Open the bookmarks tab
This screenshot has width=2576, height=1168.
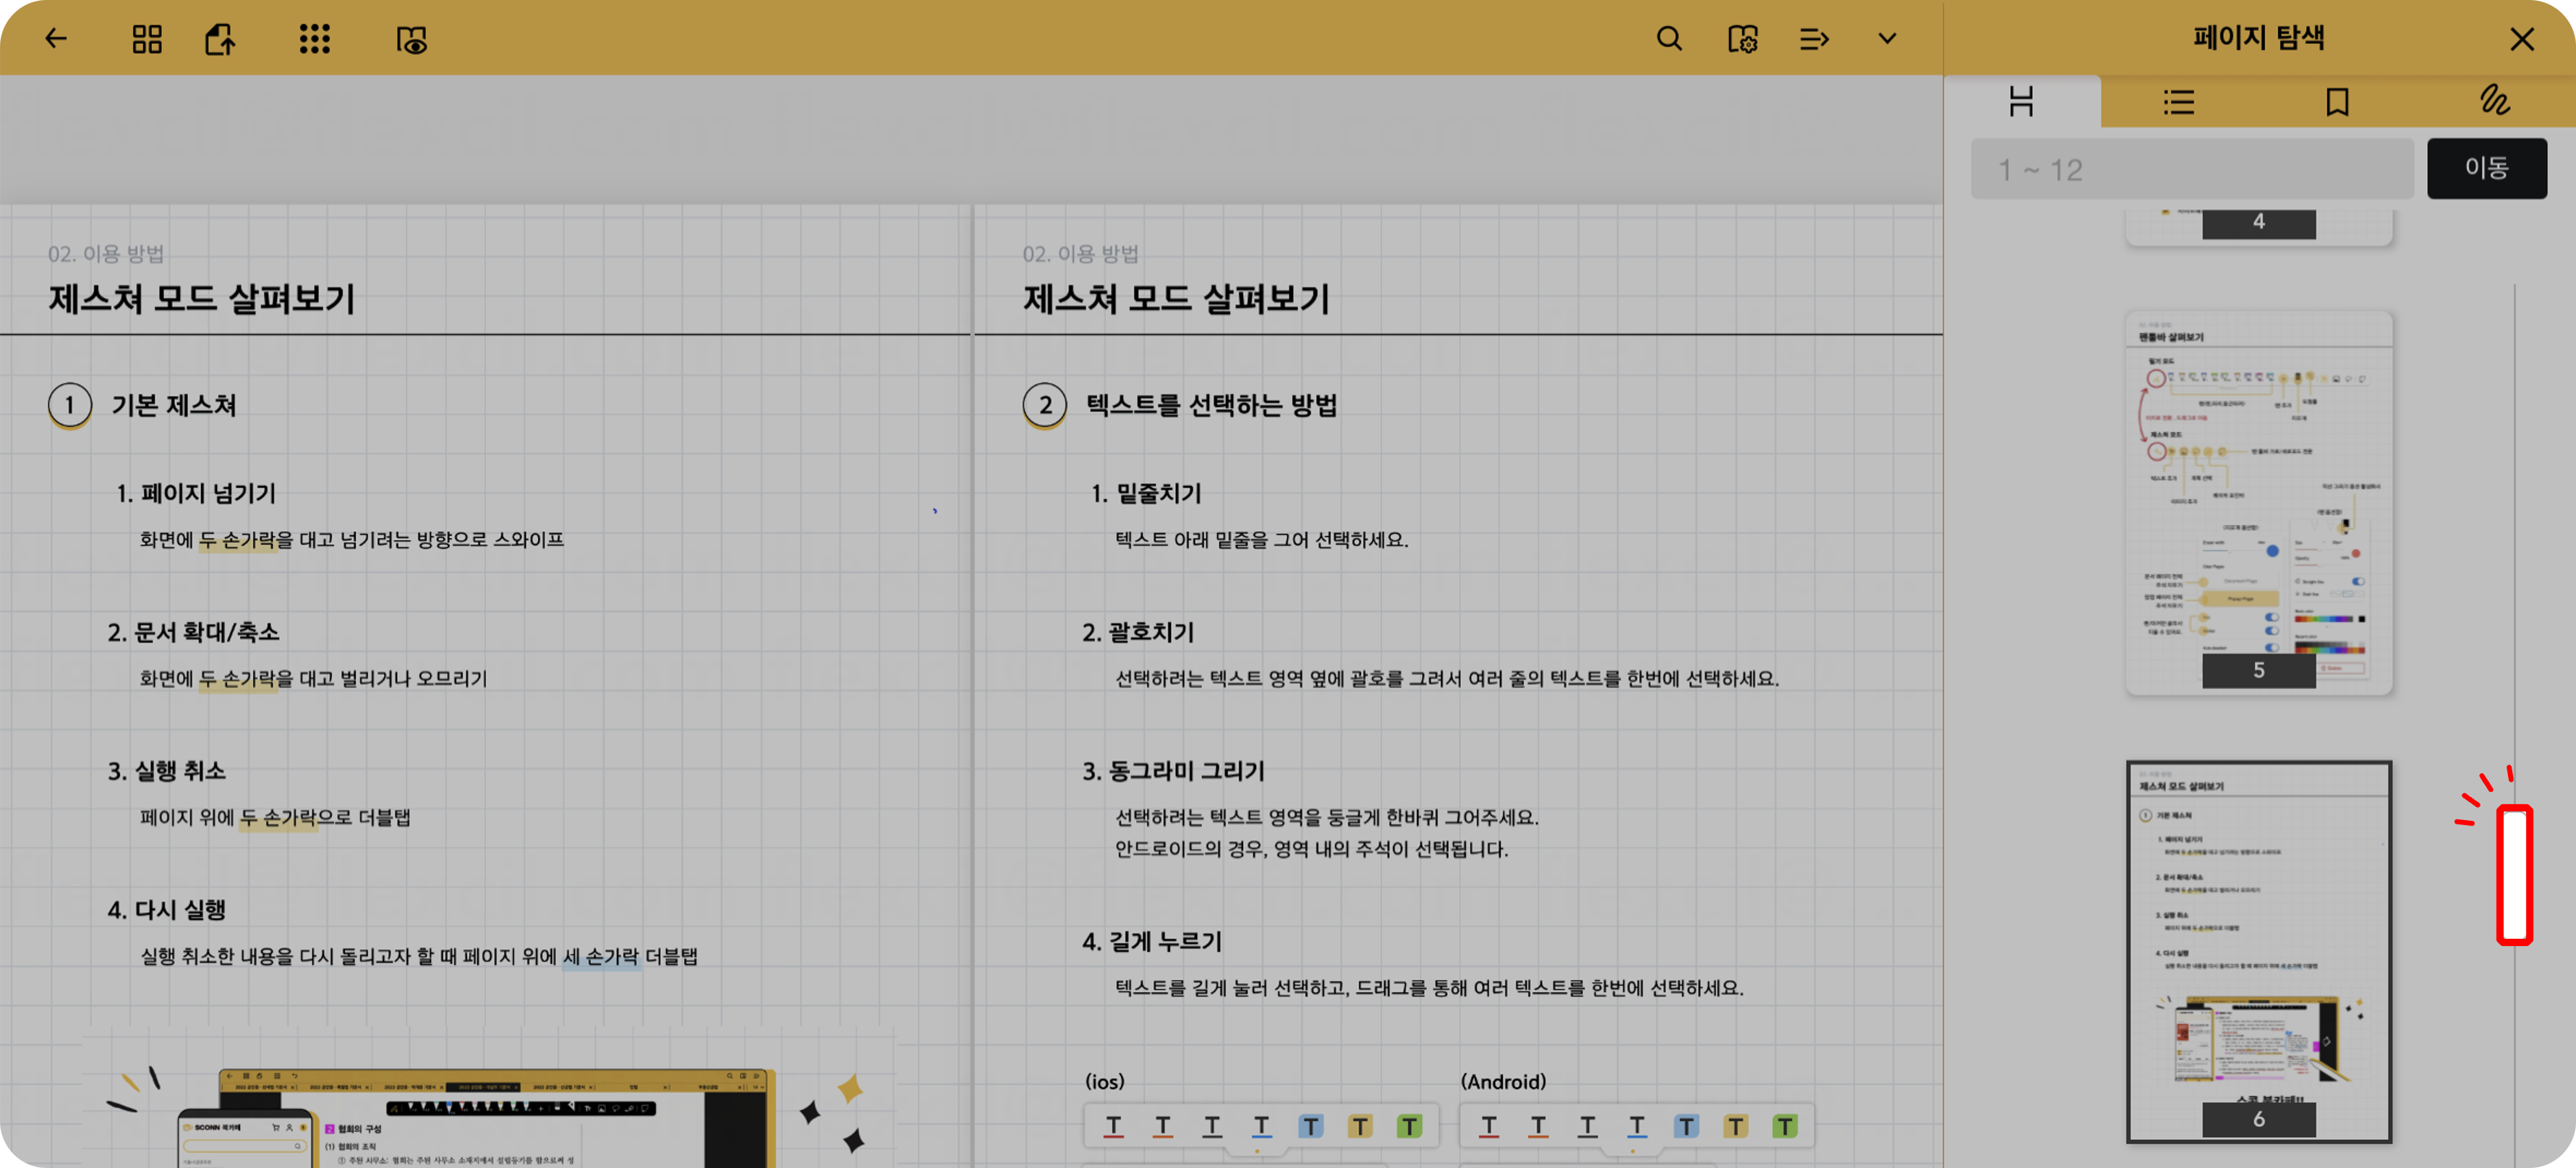pos(2337,101)
